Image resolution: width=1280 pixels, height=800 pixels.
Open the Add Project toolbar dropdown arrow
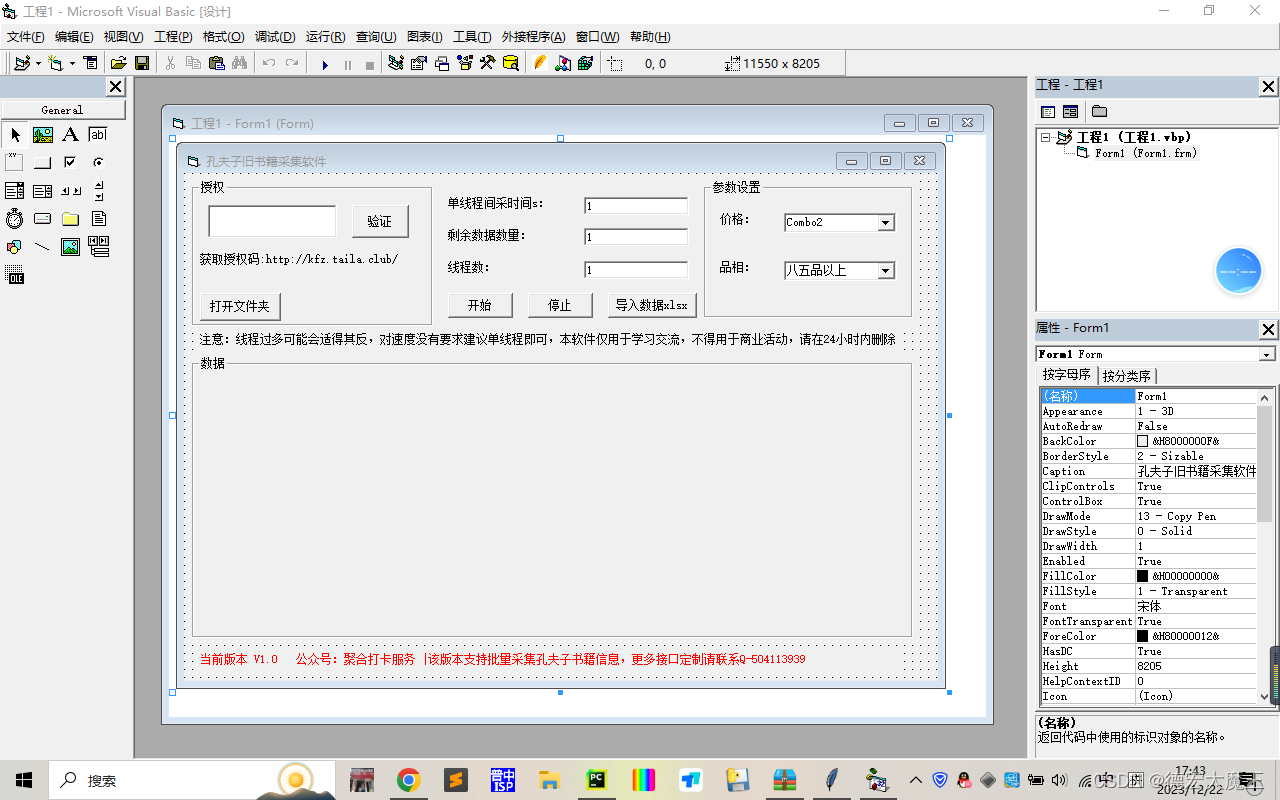(38, 63)
